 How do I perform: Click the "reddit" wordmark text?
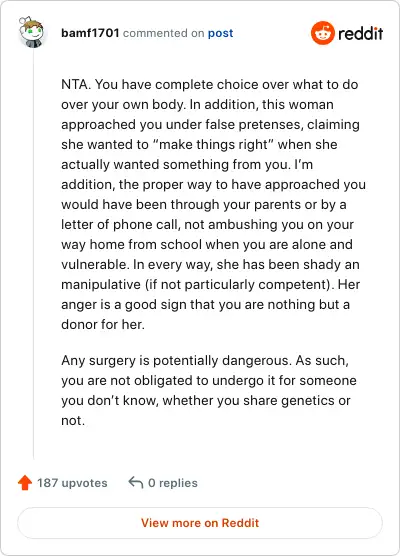(x=361, y=33)
